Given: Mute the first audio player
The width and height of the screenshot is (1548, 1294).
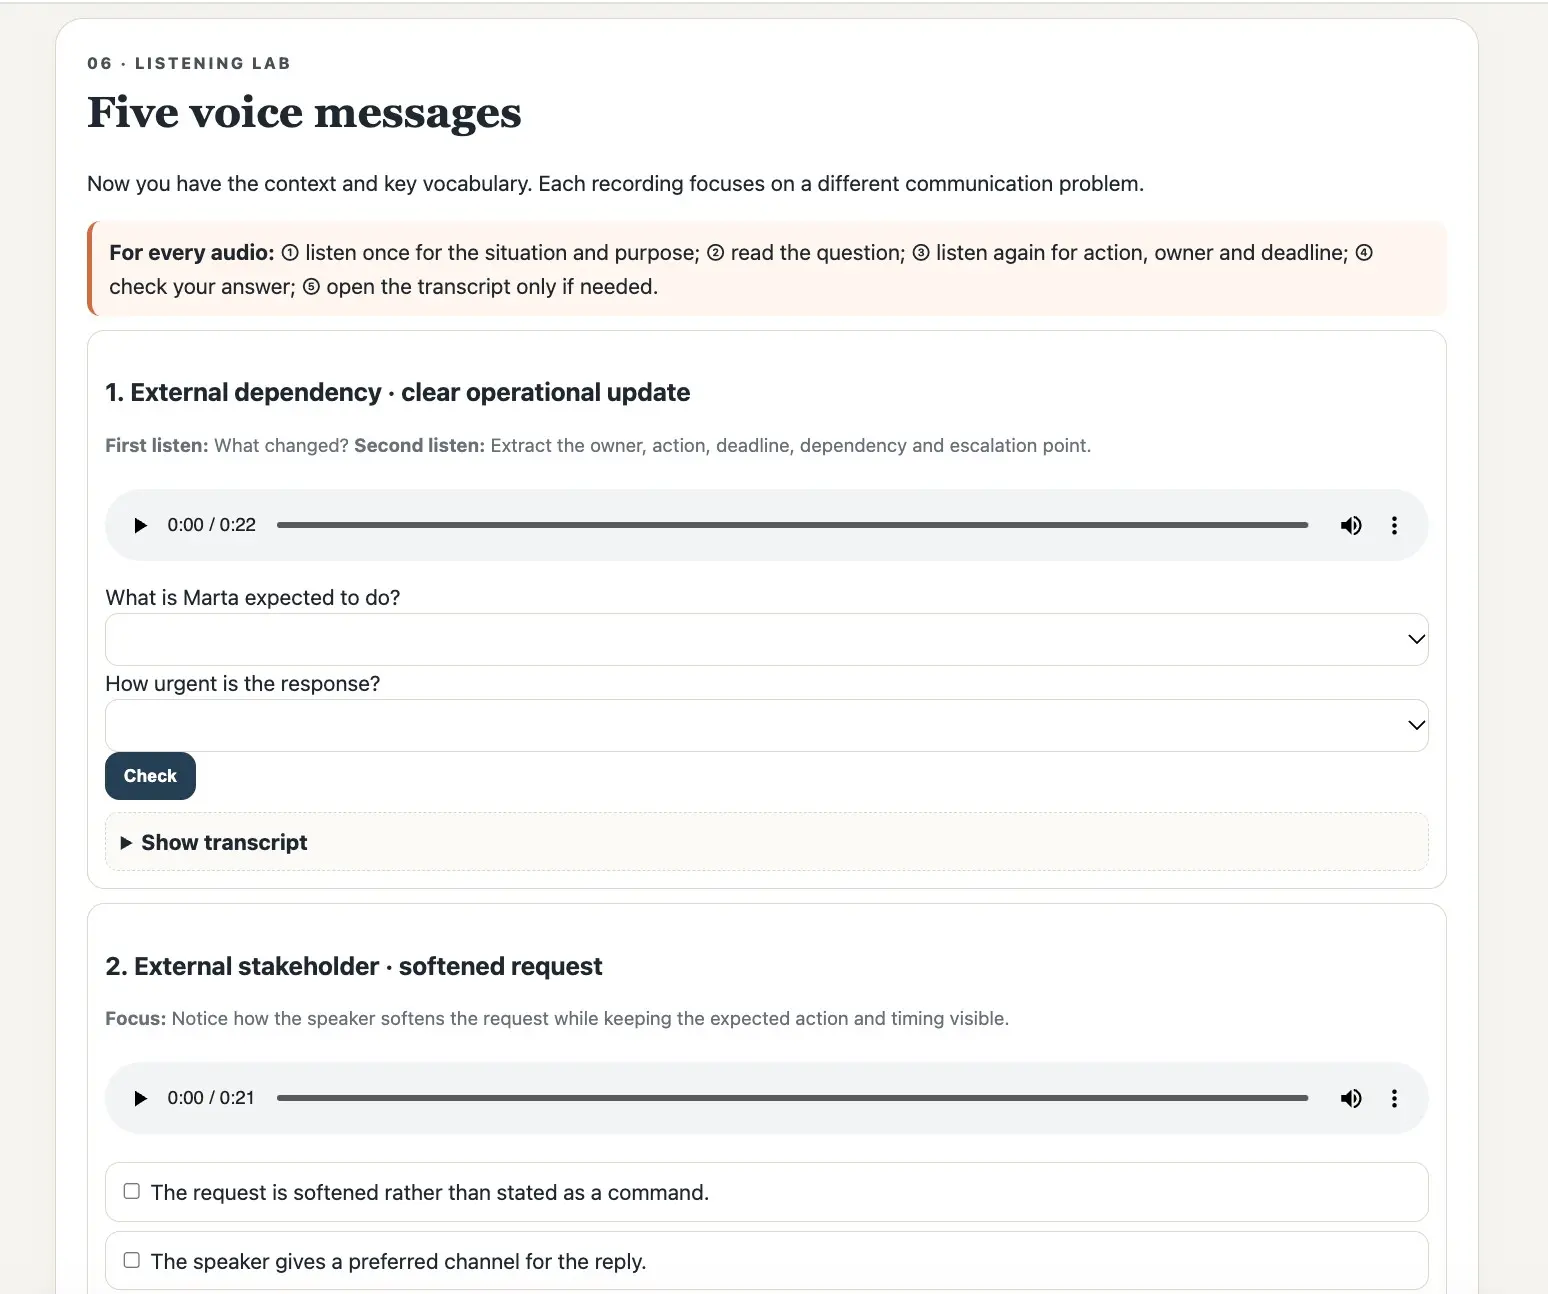Looking at the screenshot, I should [x=1351, y=525].
